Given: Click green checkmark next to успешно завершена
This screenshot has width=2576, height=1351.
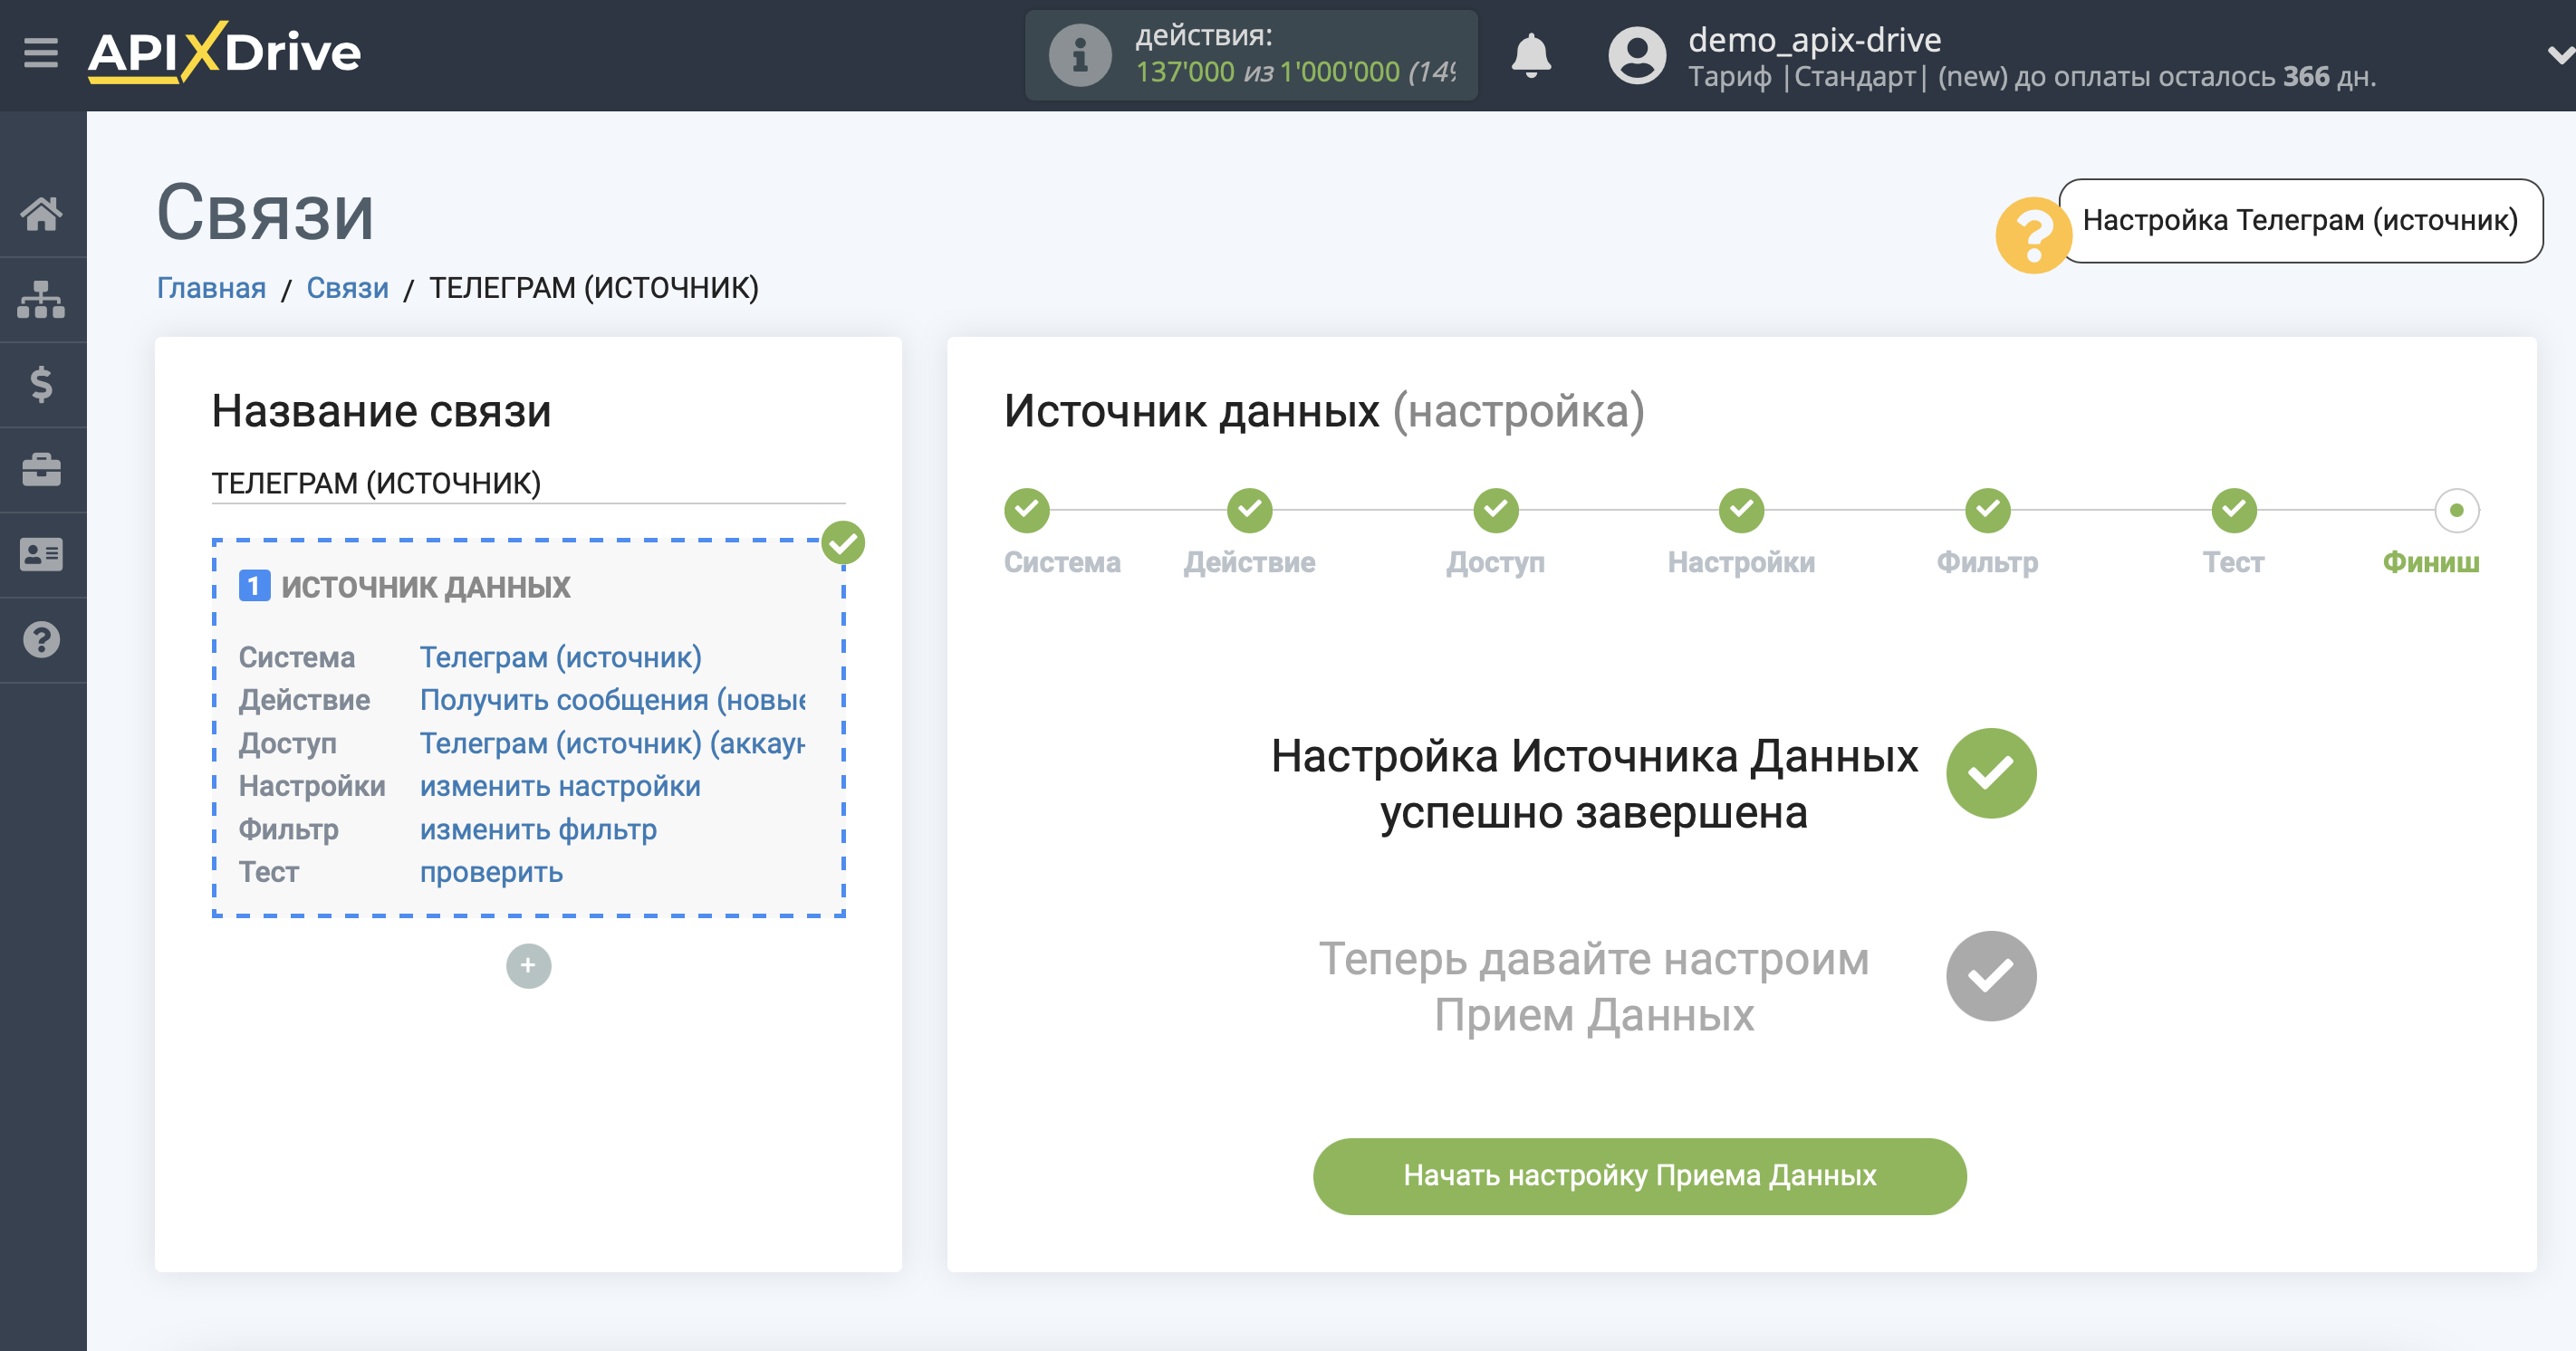Looking at the screenshot, I should [1991, 774].
